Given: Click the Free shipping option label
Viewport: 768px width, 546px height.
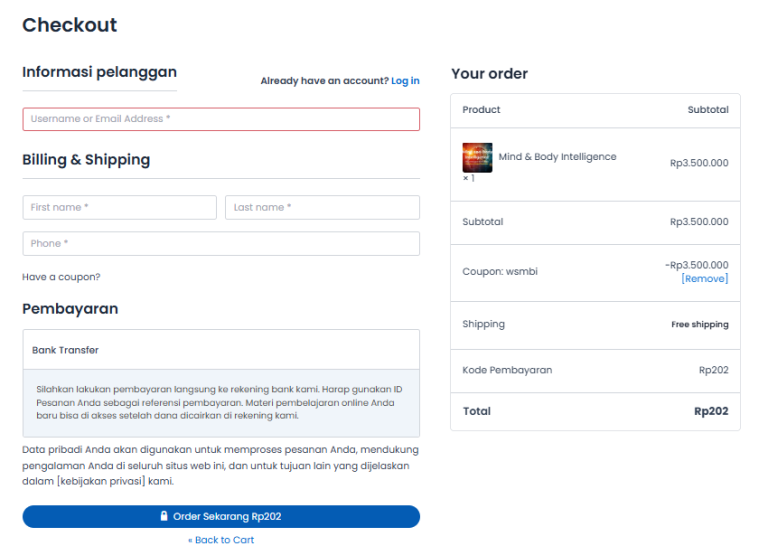Looking at the screenshot, I should click(700, 324).
